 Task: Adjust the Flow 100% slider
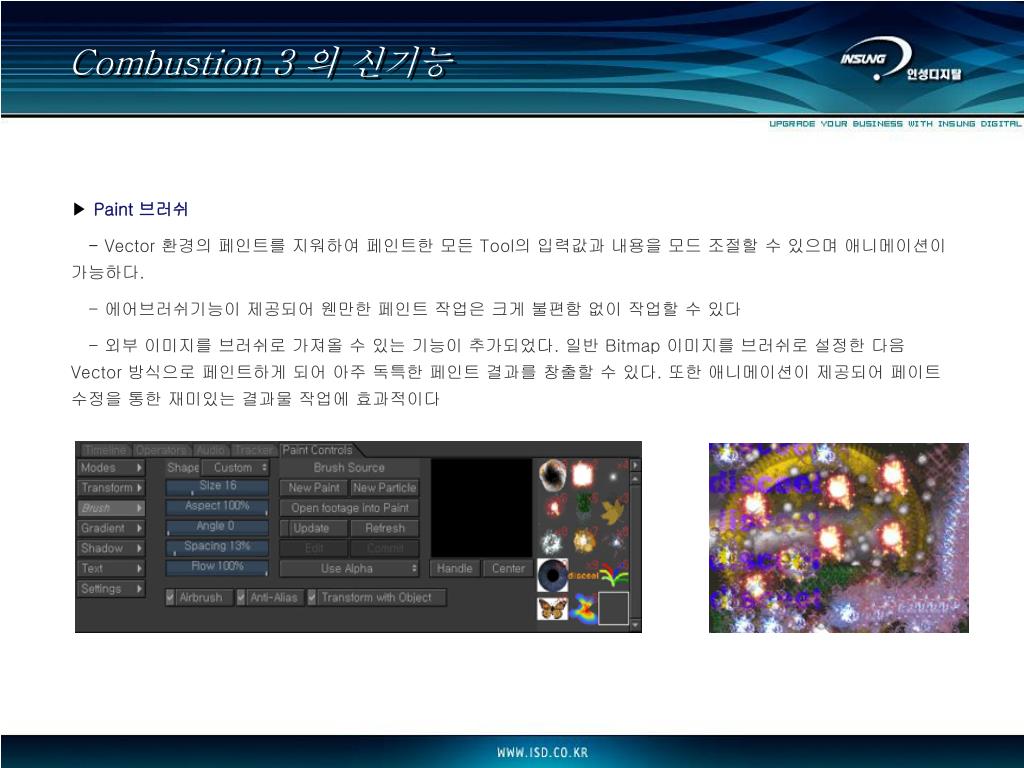click(x=217, y=568)
